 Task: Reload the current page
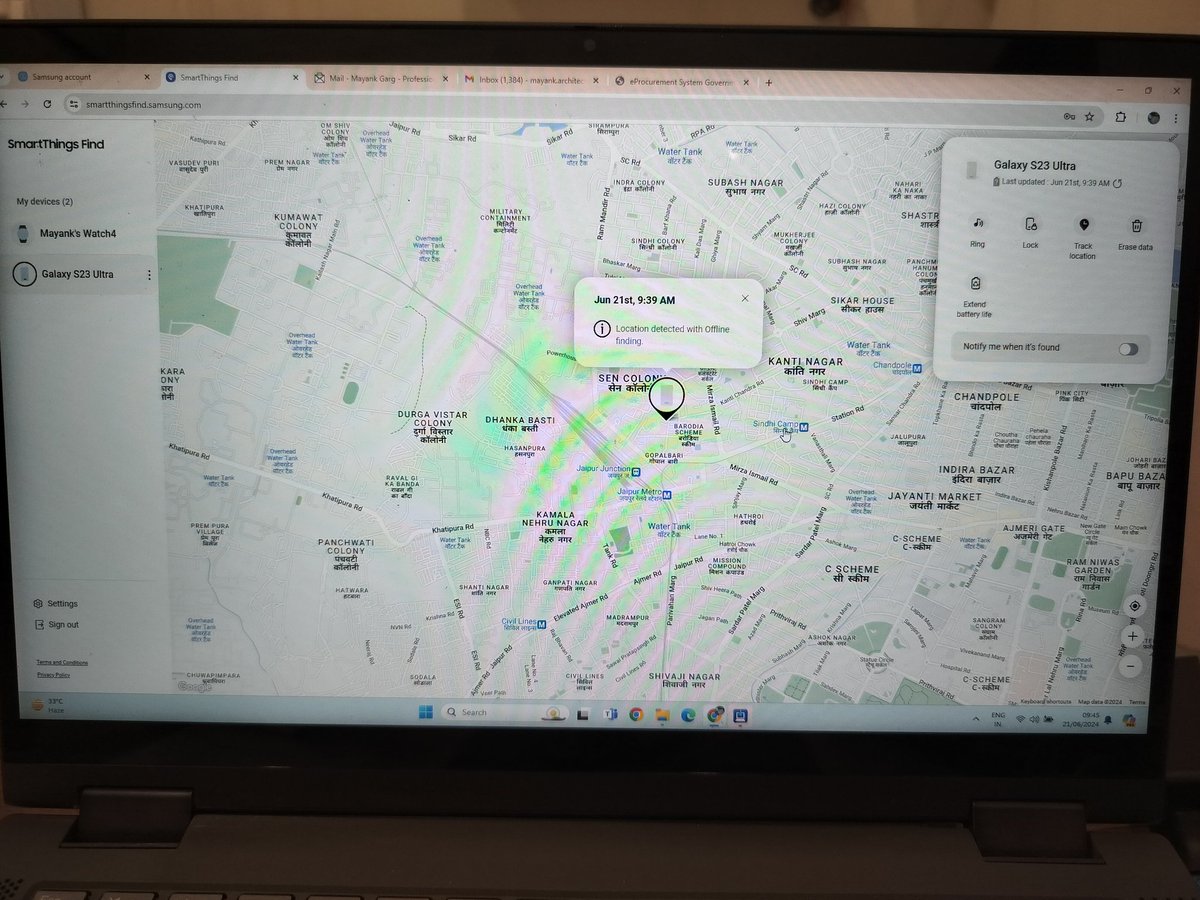tap(47, 104)
